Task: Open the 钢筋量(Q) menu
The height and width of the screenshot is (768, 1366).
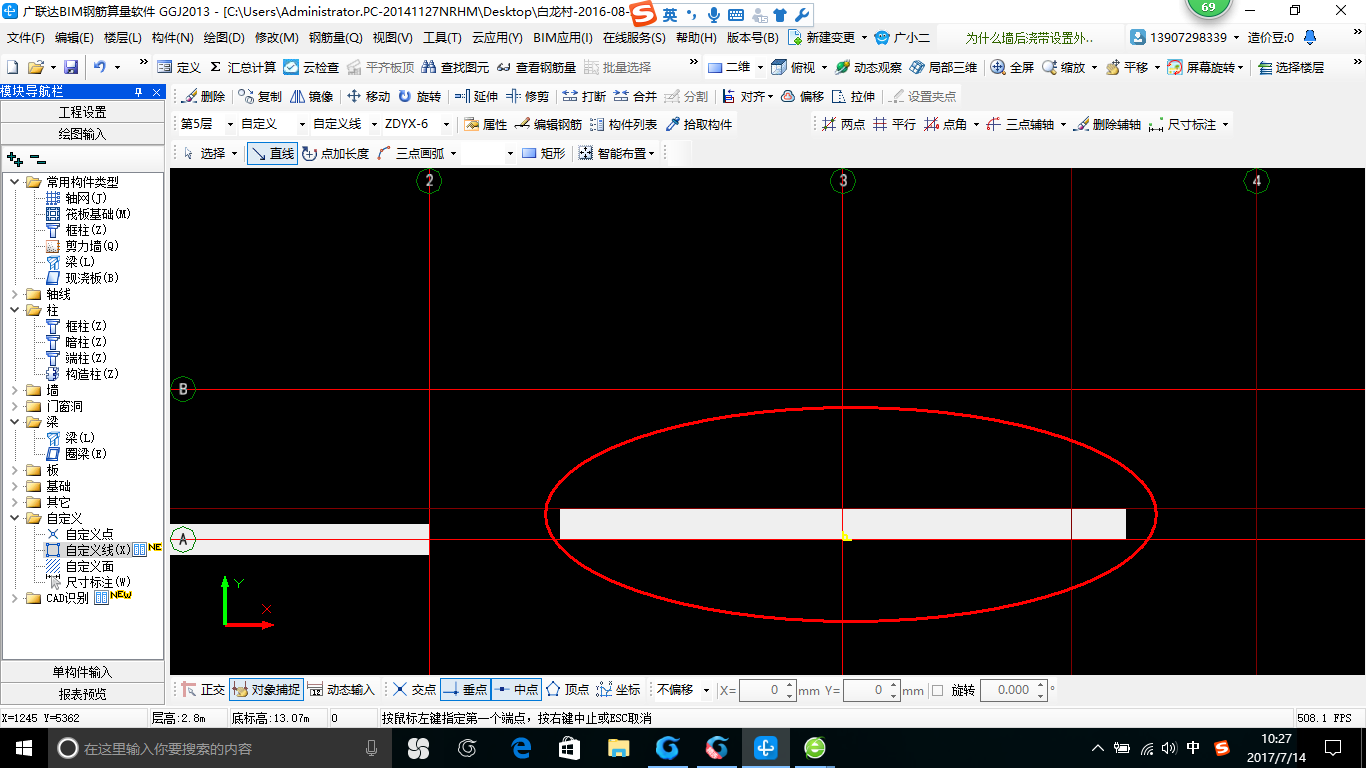Action: pos(335,38)
